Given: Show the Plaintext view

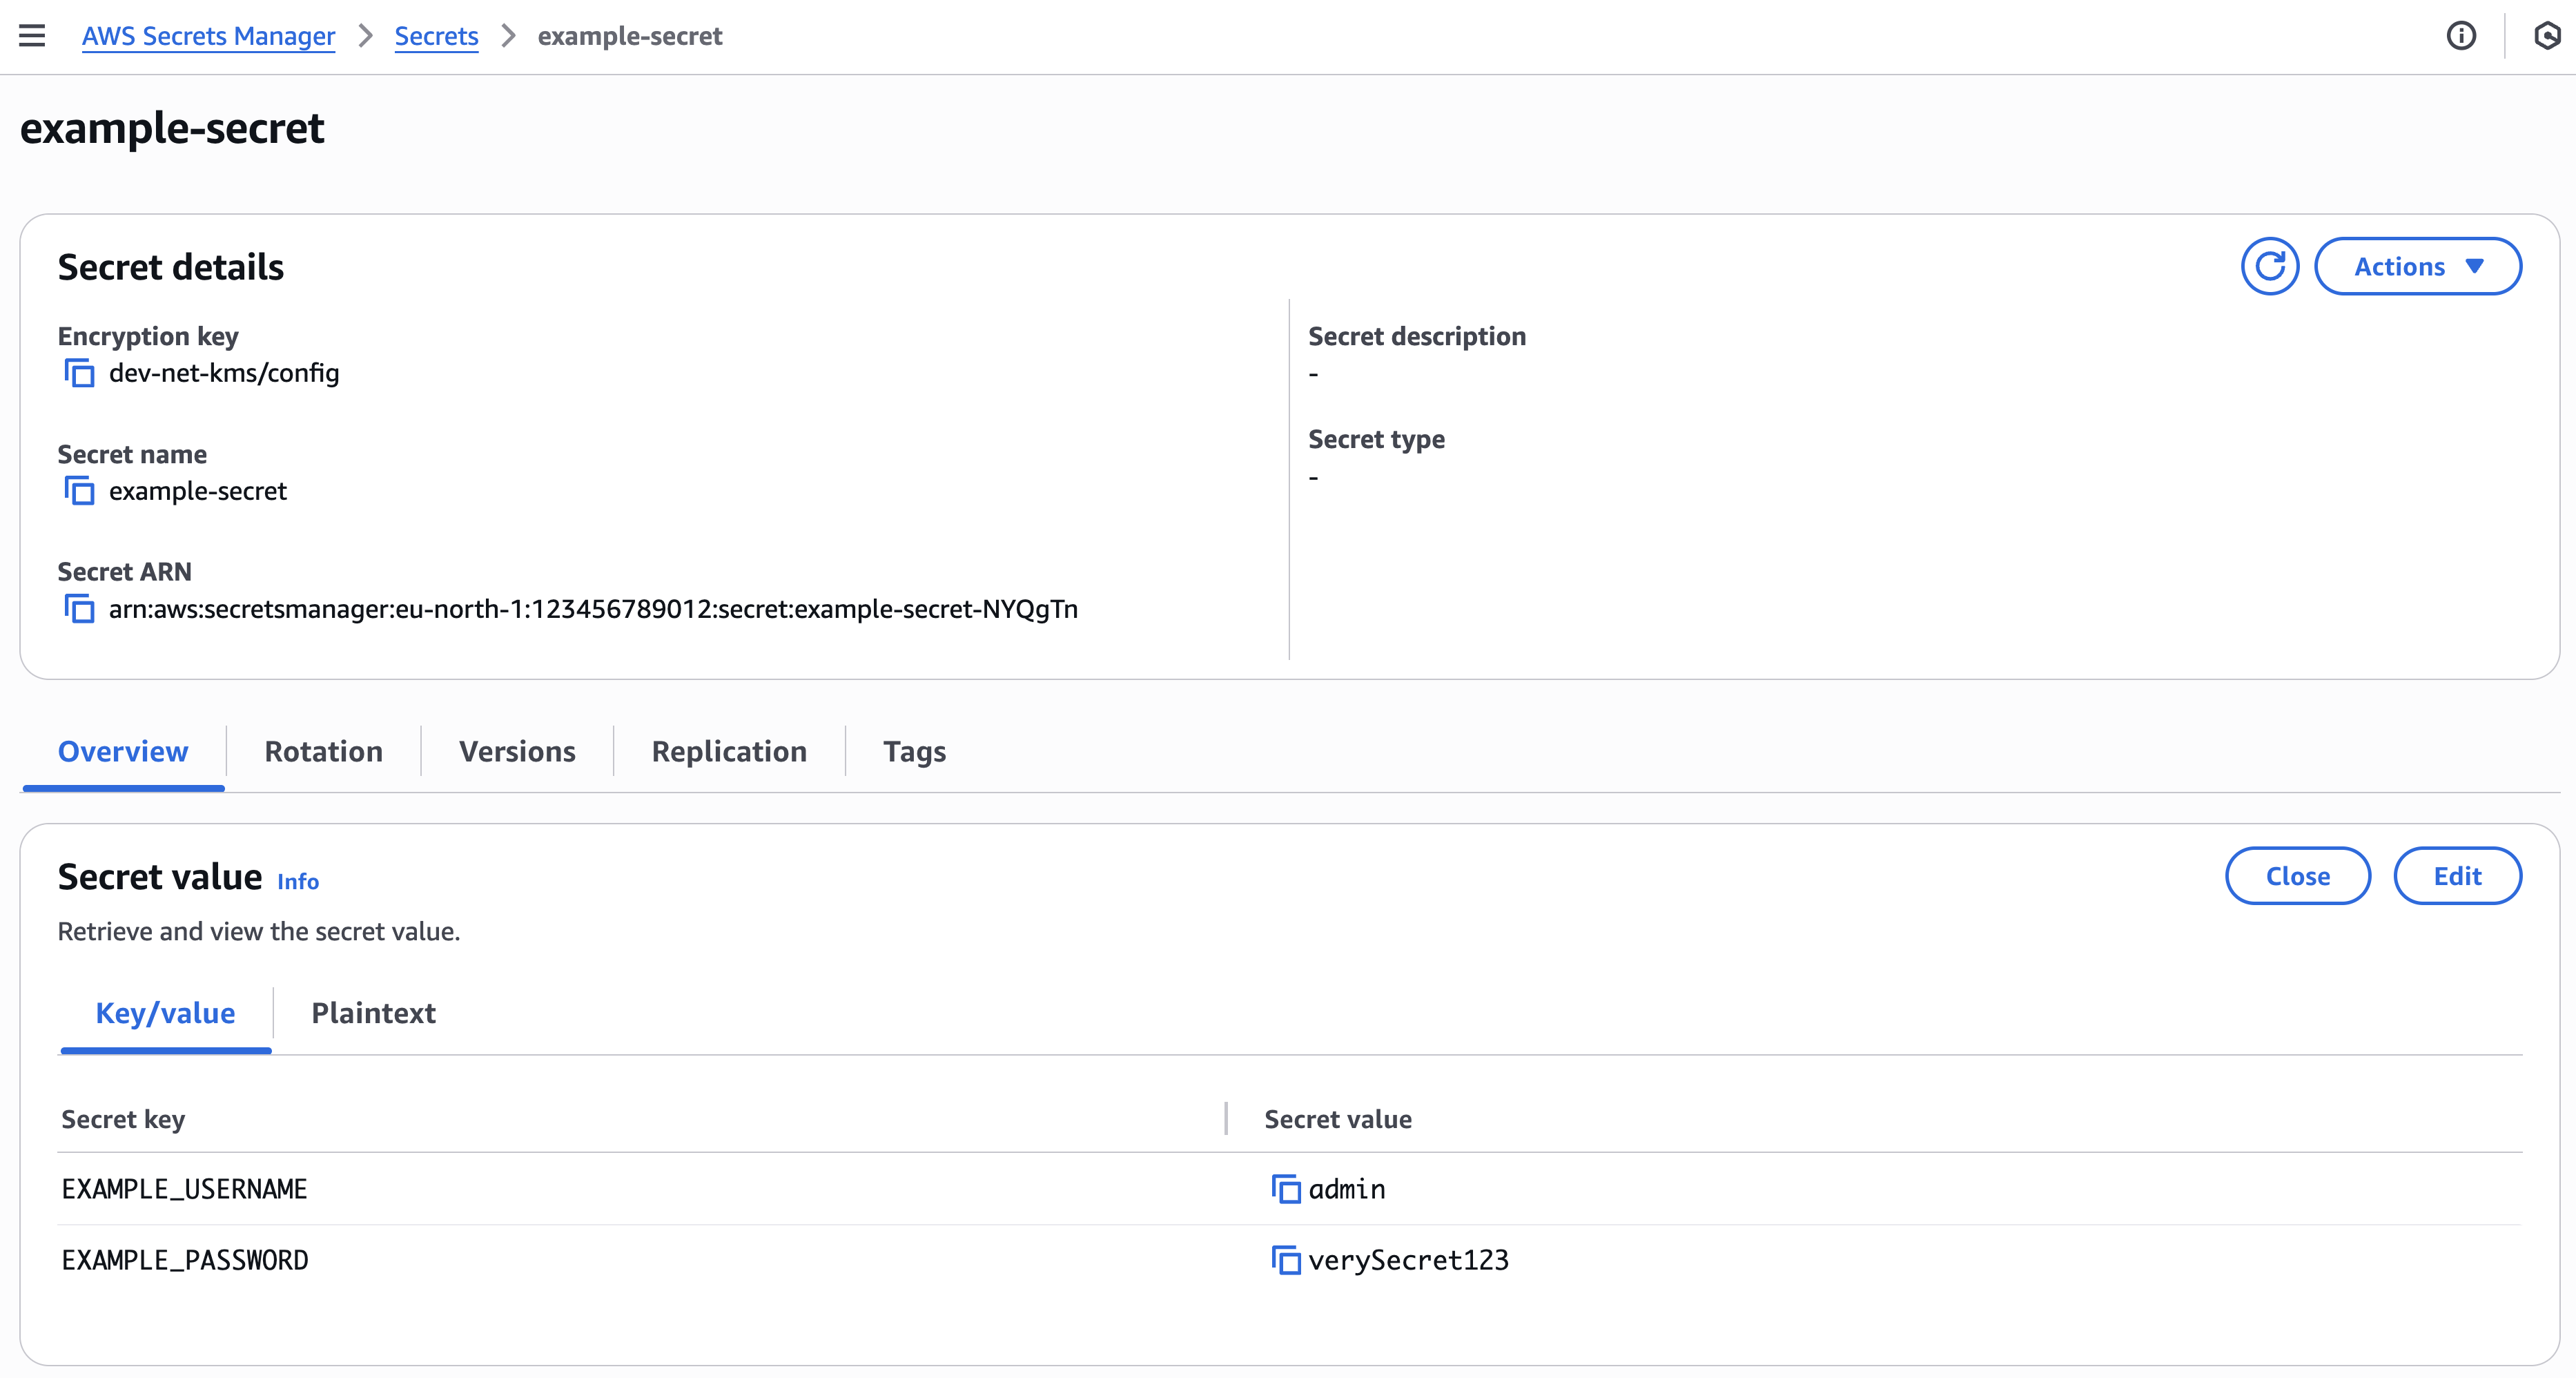Looking at the screenshot, I should pos(373,1013).
